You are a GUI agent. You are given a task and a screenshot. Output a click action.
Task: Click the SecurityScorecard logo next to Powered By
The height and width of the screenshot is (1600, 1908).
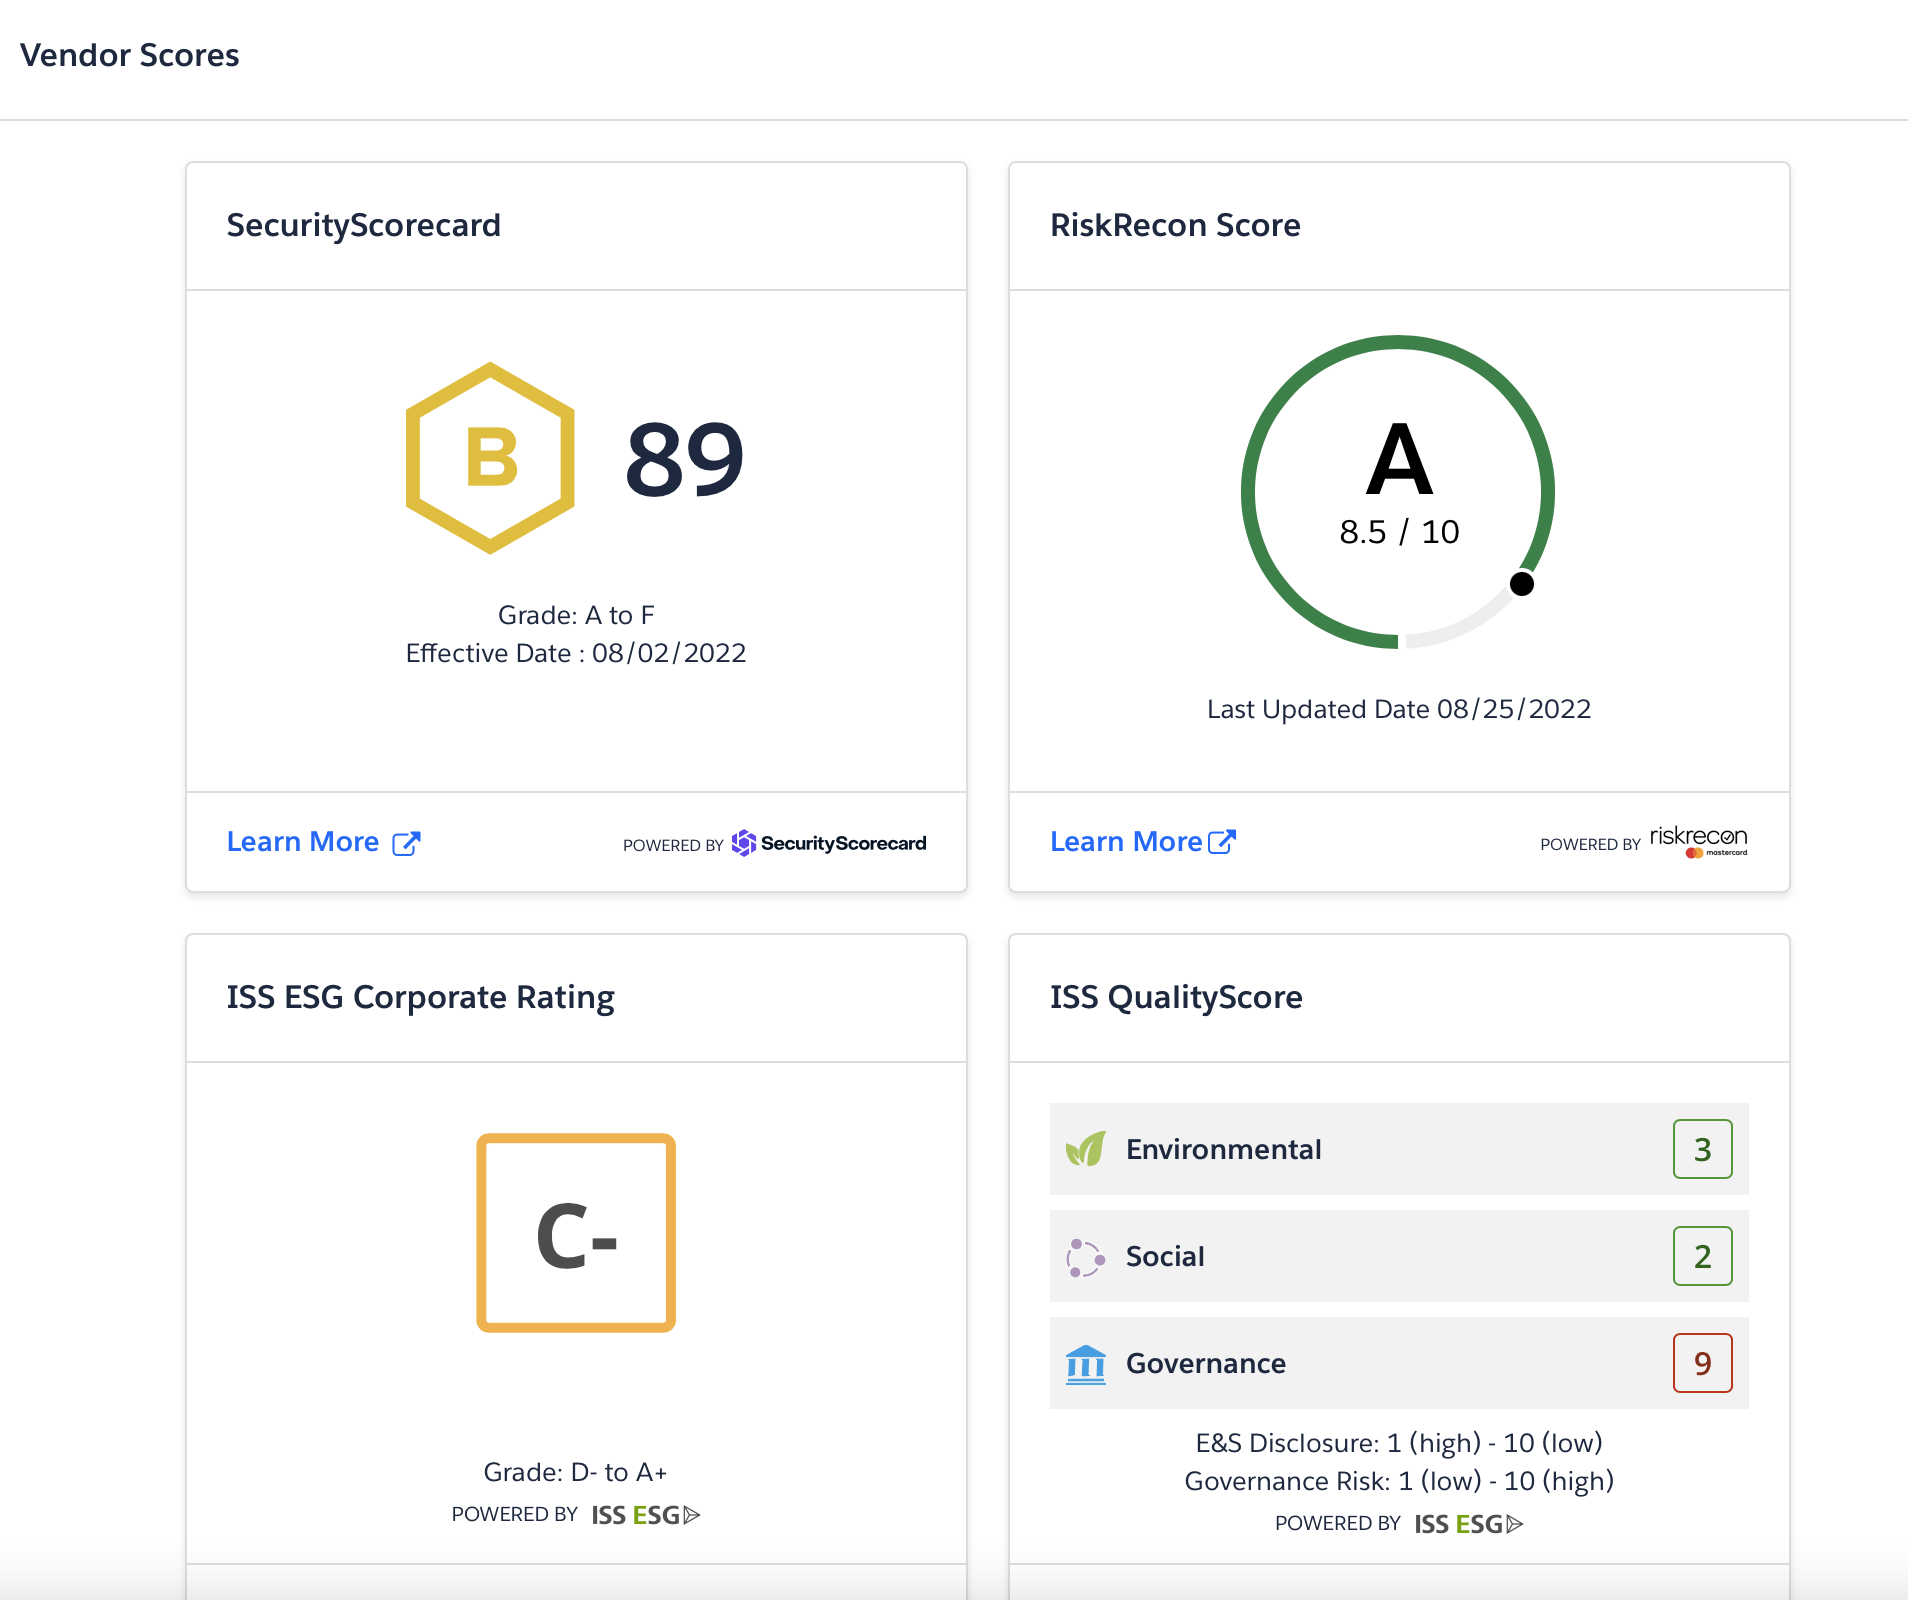point(829,843)
